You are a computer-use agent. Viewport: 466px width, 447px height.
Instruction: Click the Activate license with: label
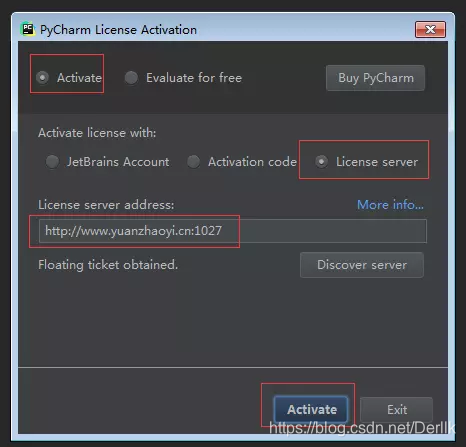point(97,133)
